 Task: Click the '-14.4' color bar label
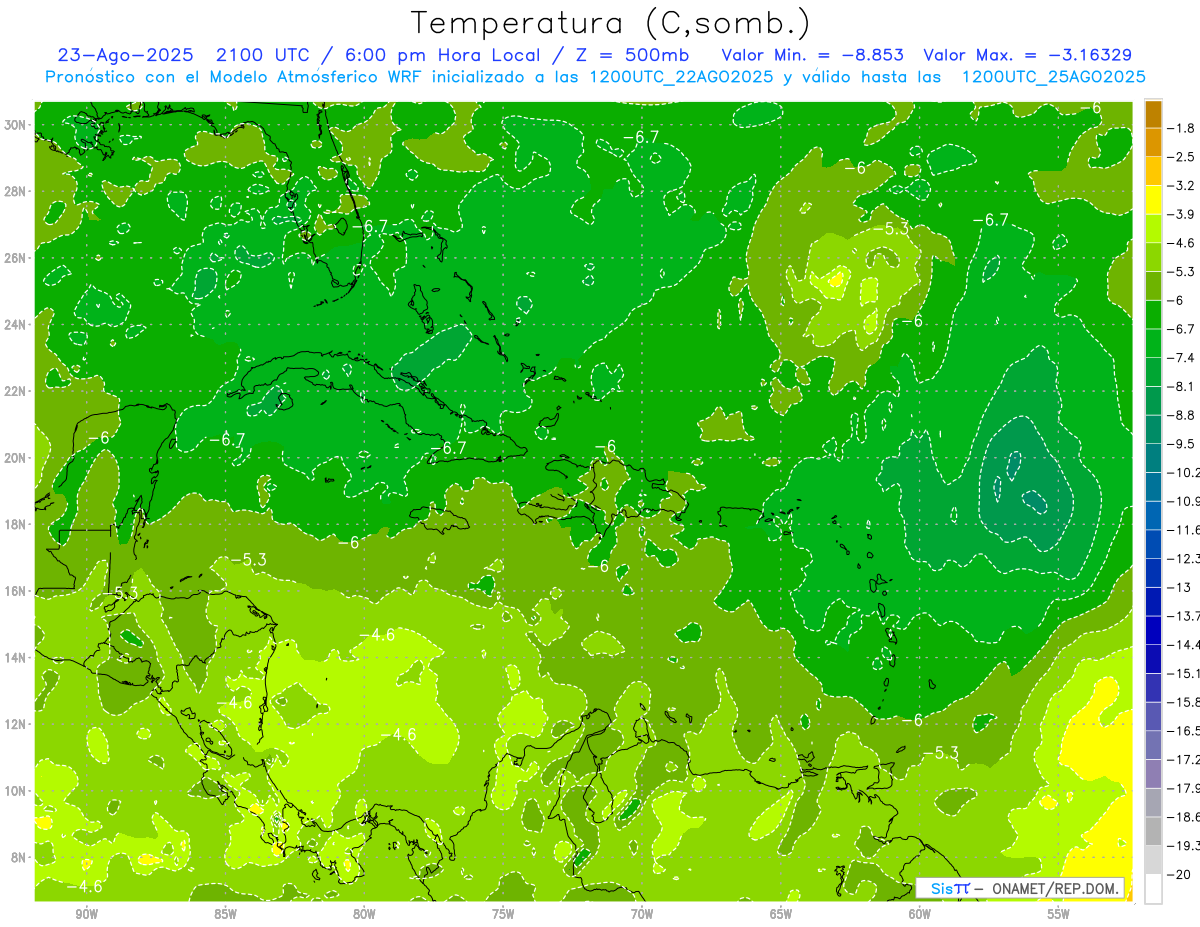point(1184,645)
